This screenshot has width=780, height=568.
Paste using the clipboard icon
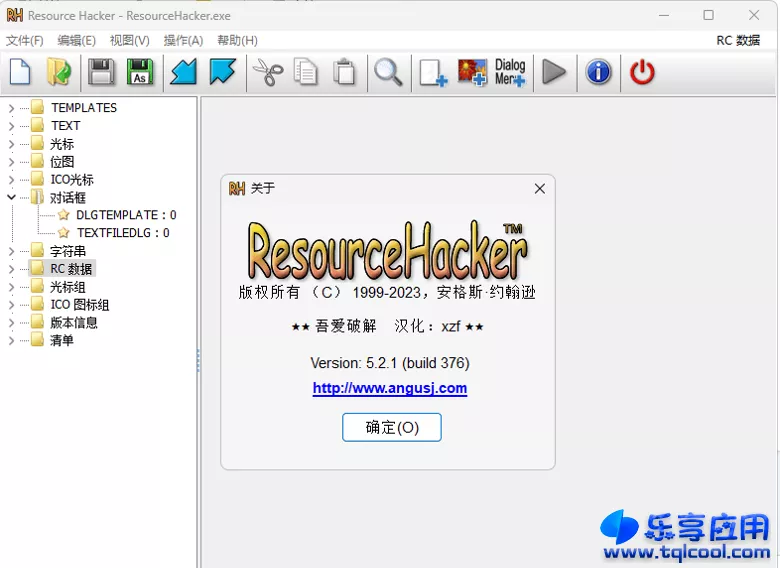344,72
